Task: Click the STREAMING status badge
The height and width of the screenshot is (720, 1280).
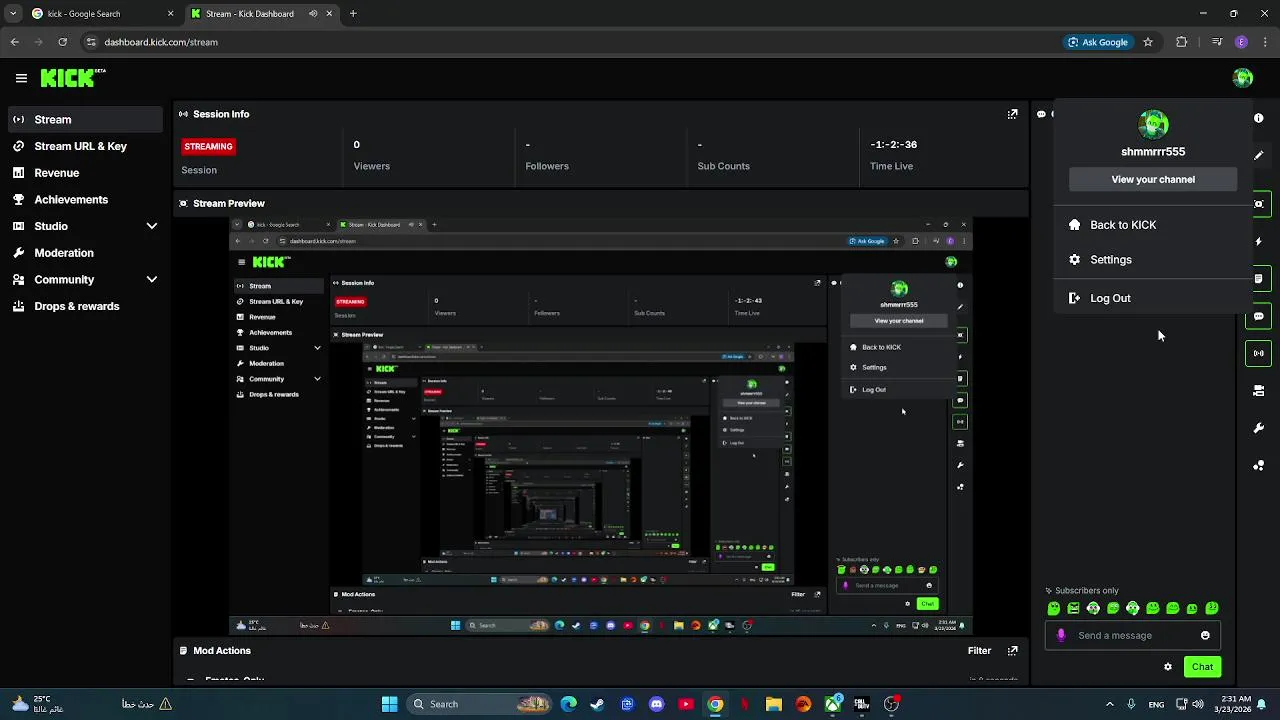Action: click(208, 146)
